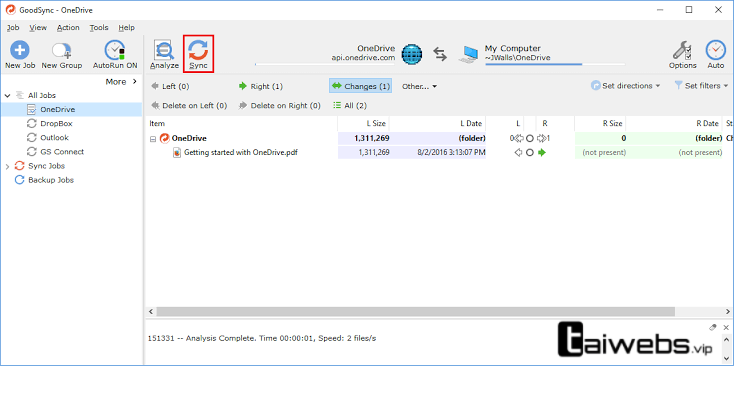Collapse the All Jobs tree node

click(x=8, y=96)
